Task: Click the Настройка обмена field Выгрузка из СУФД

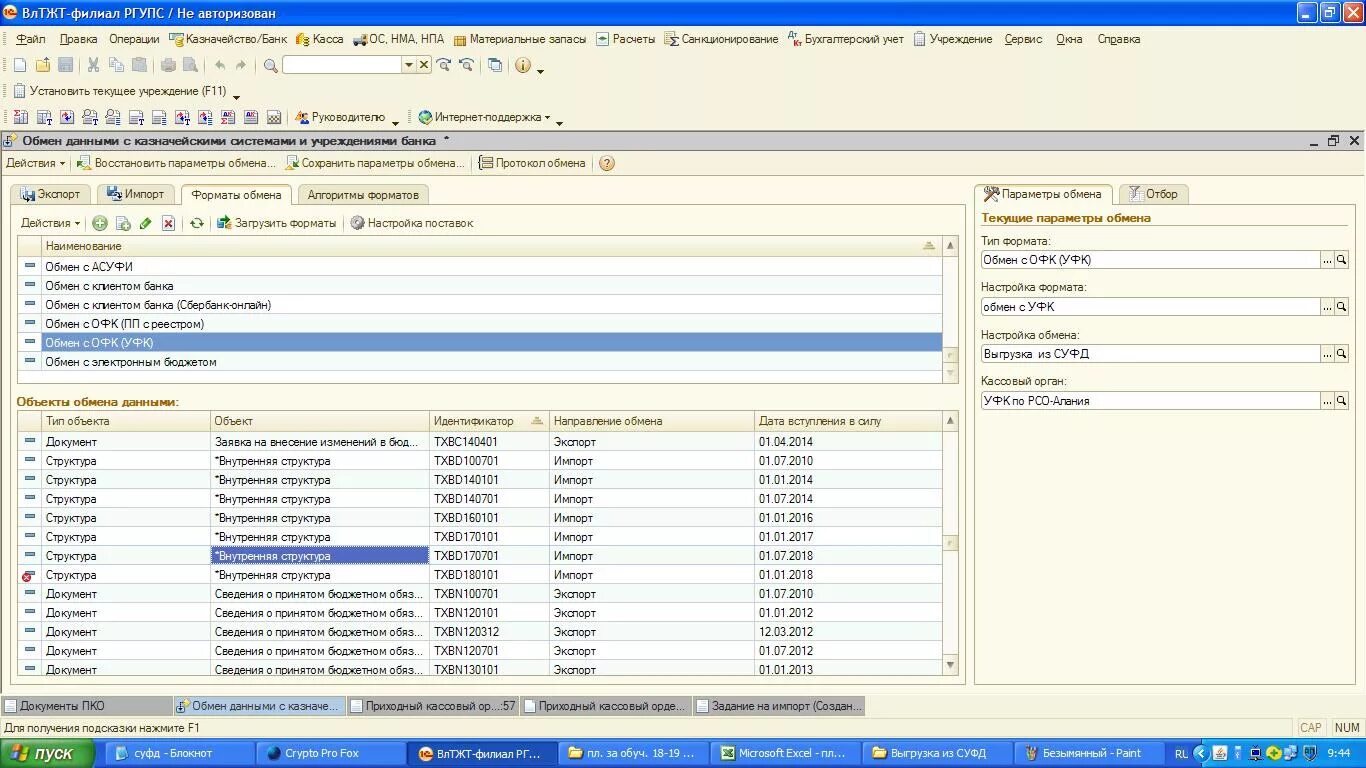Action: click(x=1150, y=353)
